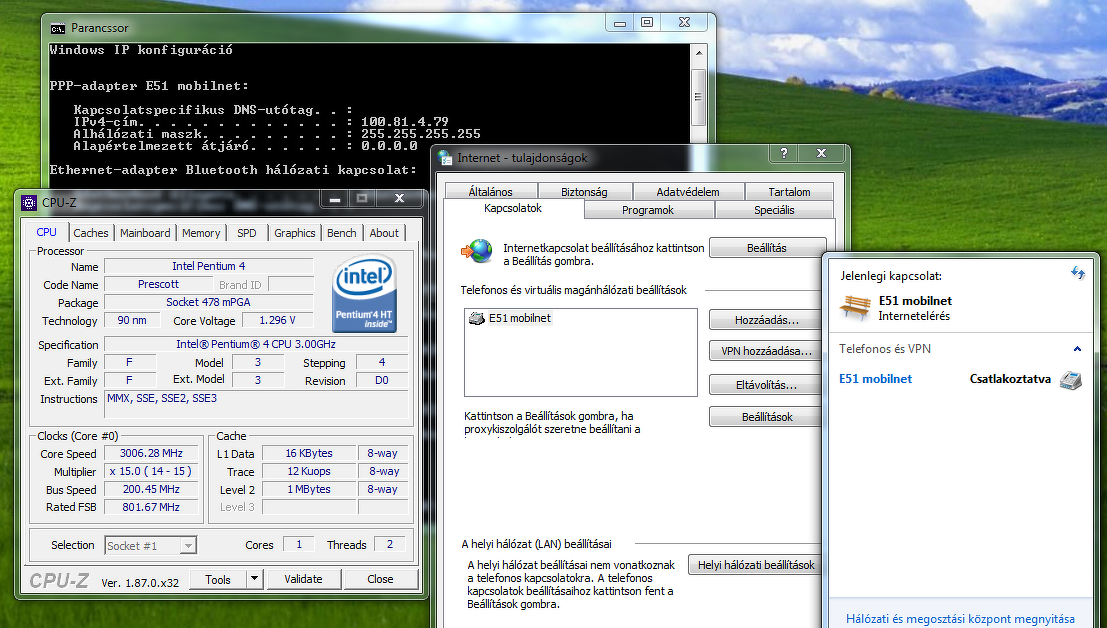Click the E51 mobilnet link in network flyout

tap(875, 379)
